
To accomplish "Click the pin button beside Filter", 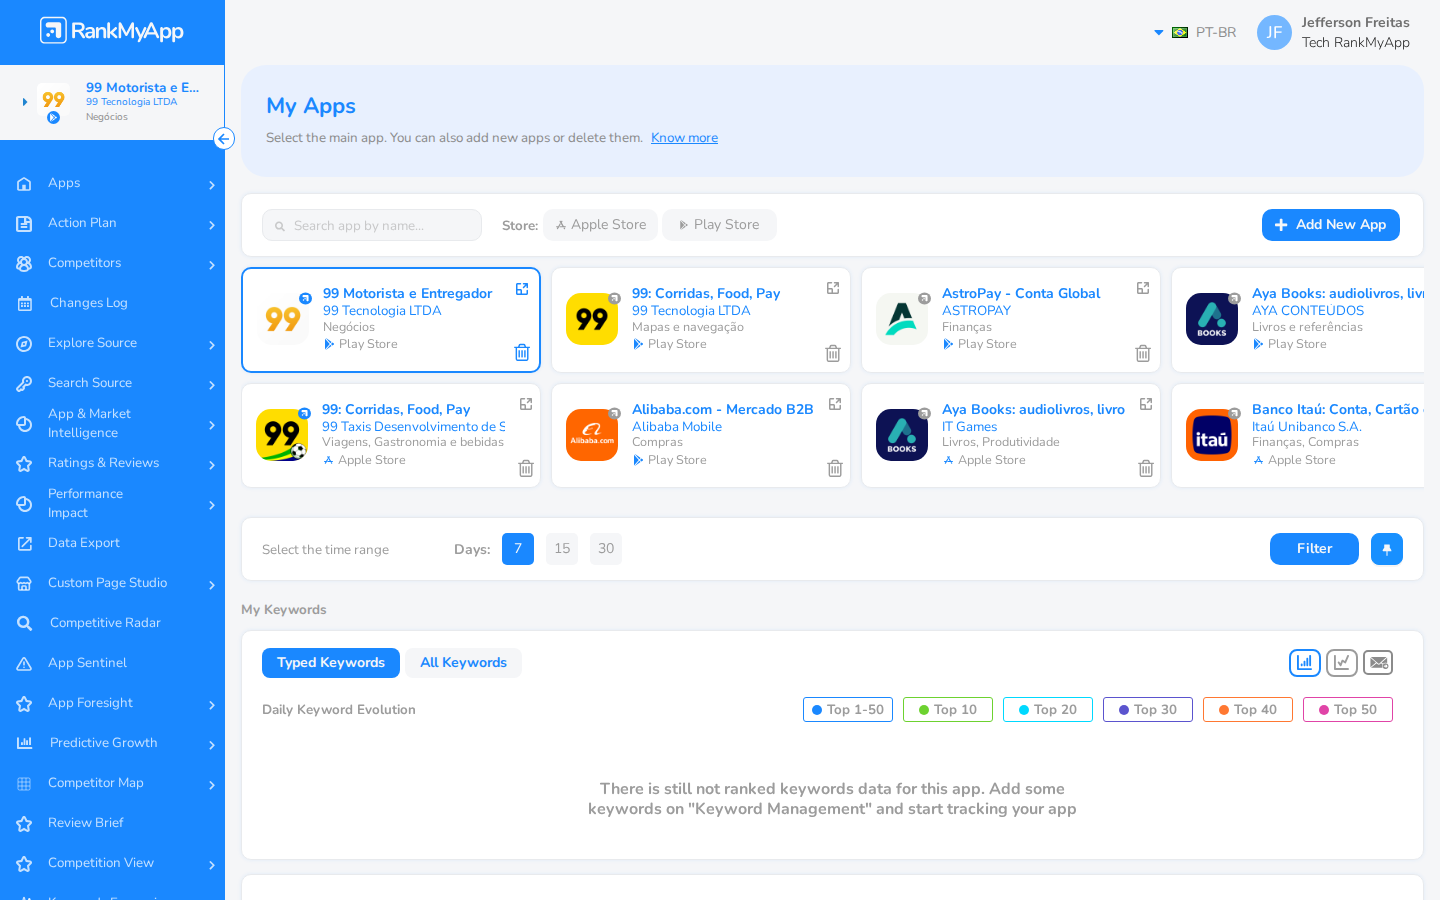I will (x=1387, y=549).
